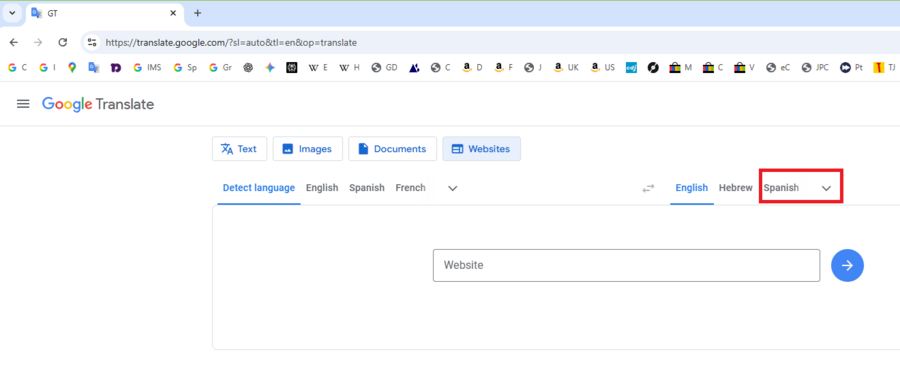Select Hebrew as target language
The width and height of the screenshot is (900, 391).
point(735,188)
